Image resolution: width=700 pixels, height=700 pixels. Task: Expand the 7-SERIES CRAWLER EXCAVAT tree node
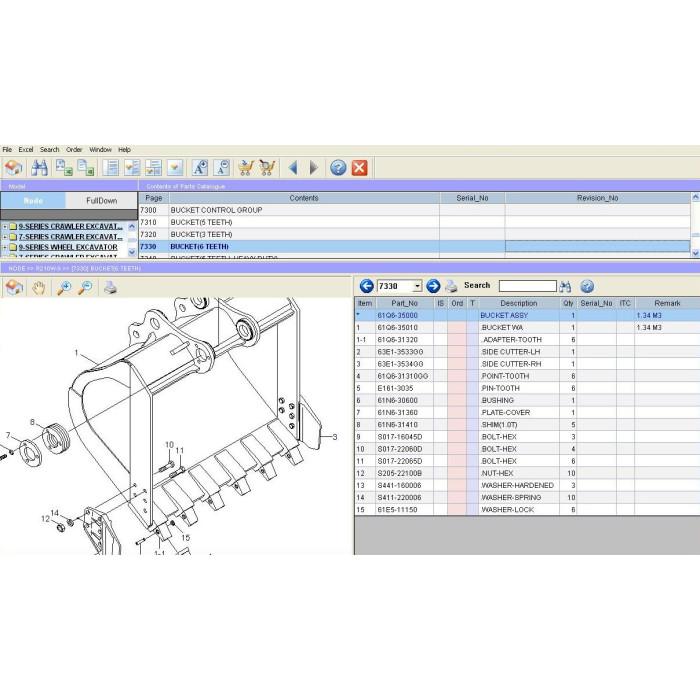[x=5, y=237]
